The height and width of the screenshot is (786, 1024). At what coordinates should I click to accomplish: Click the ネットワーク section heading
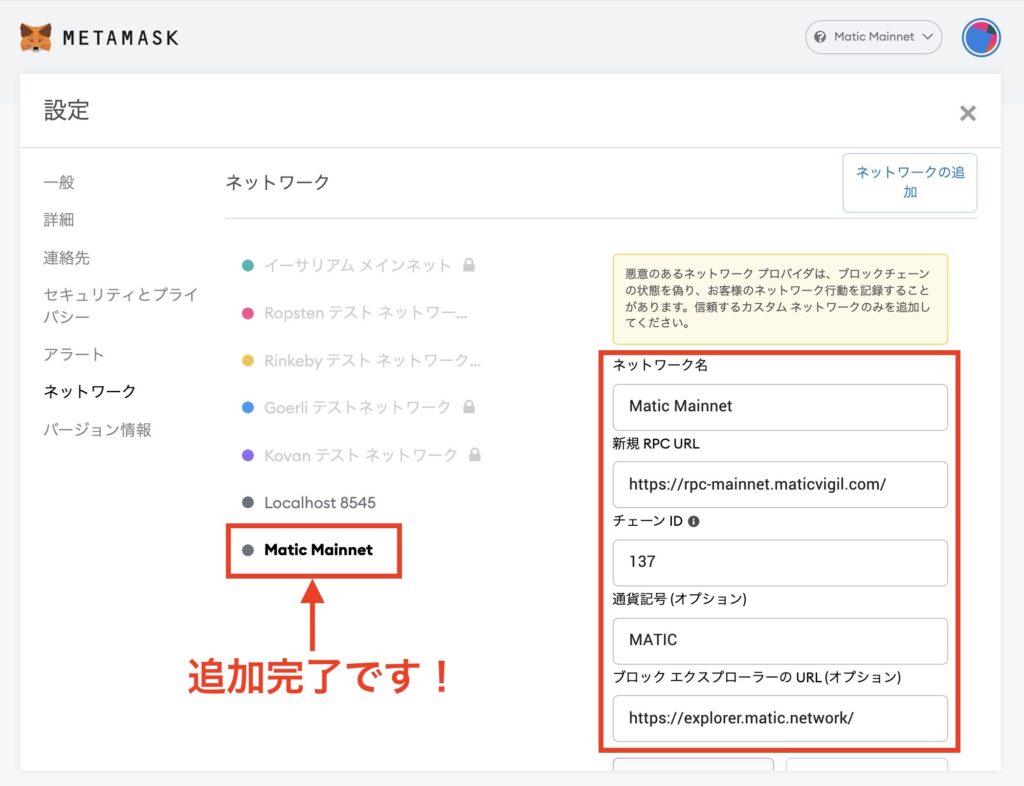coord(278,182)
